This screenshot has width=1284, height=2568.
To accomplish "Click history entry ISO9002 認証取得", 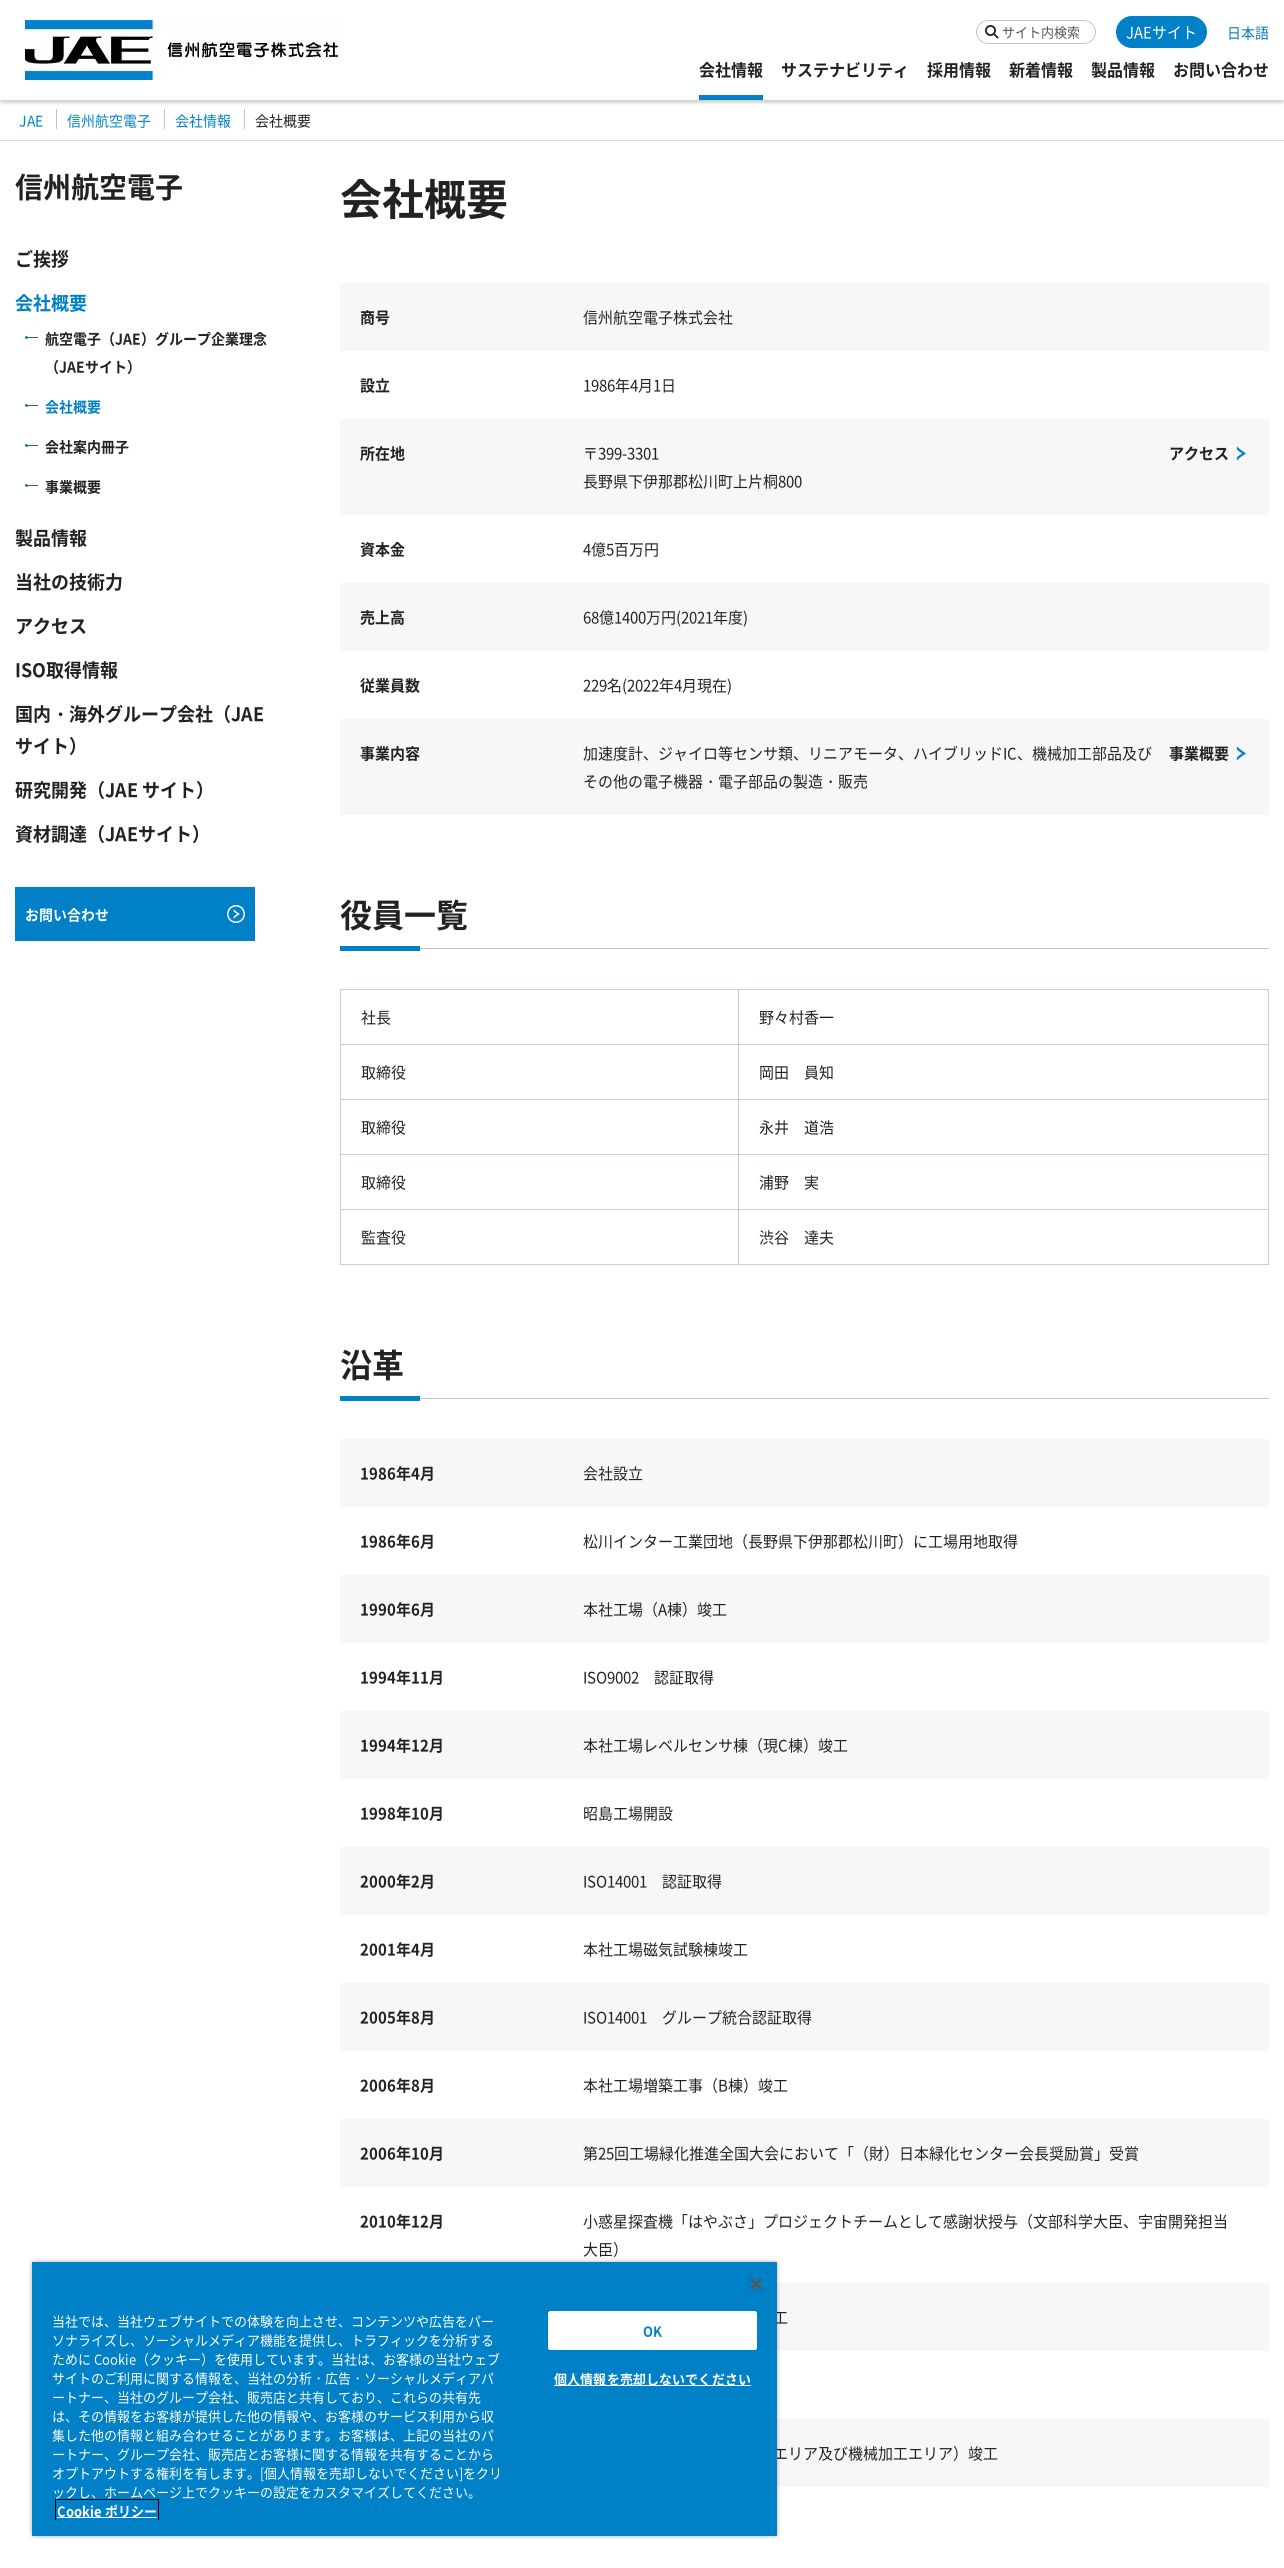I will 648,1678.
